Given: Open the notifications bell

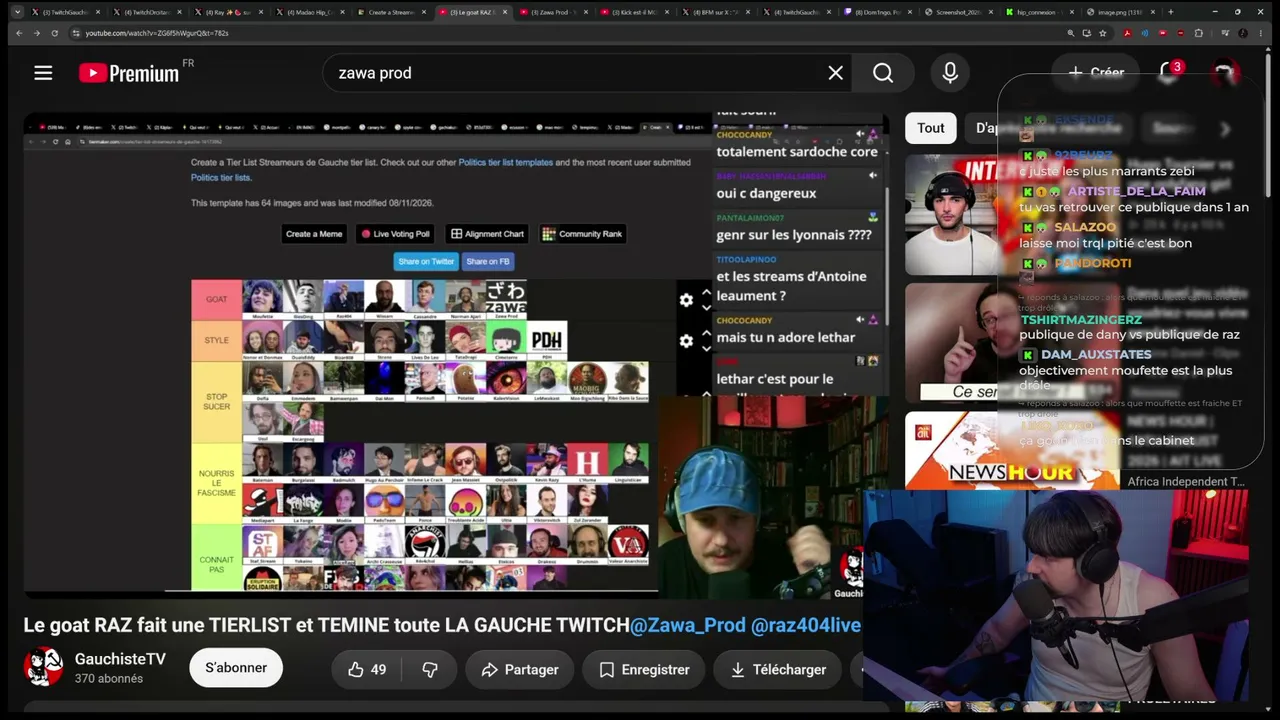Looking at the screenshot, I should [1168, 73].
